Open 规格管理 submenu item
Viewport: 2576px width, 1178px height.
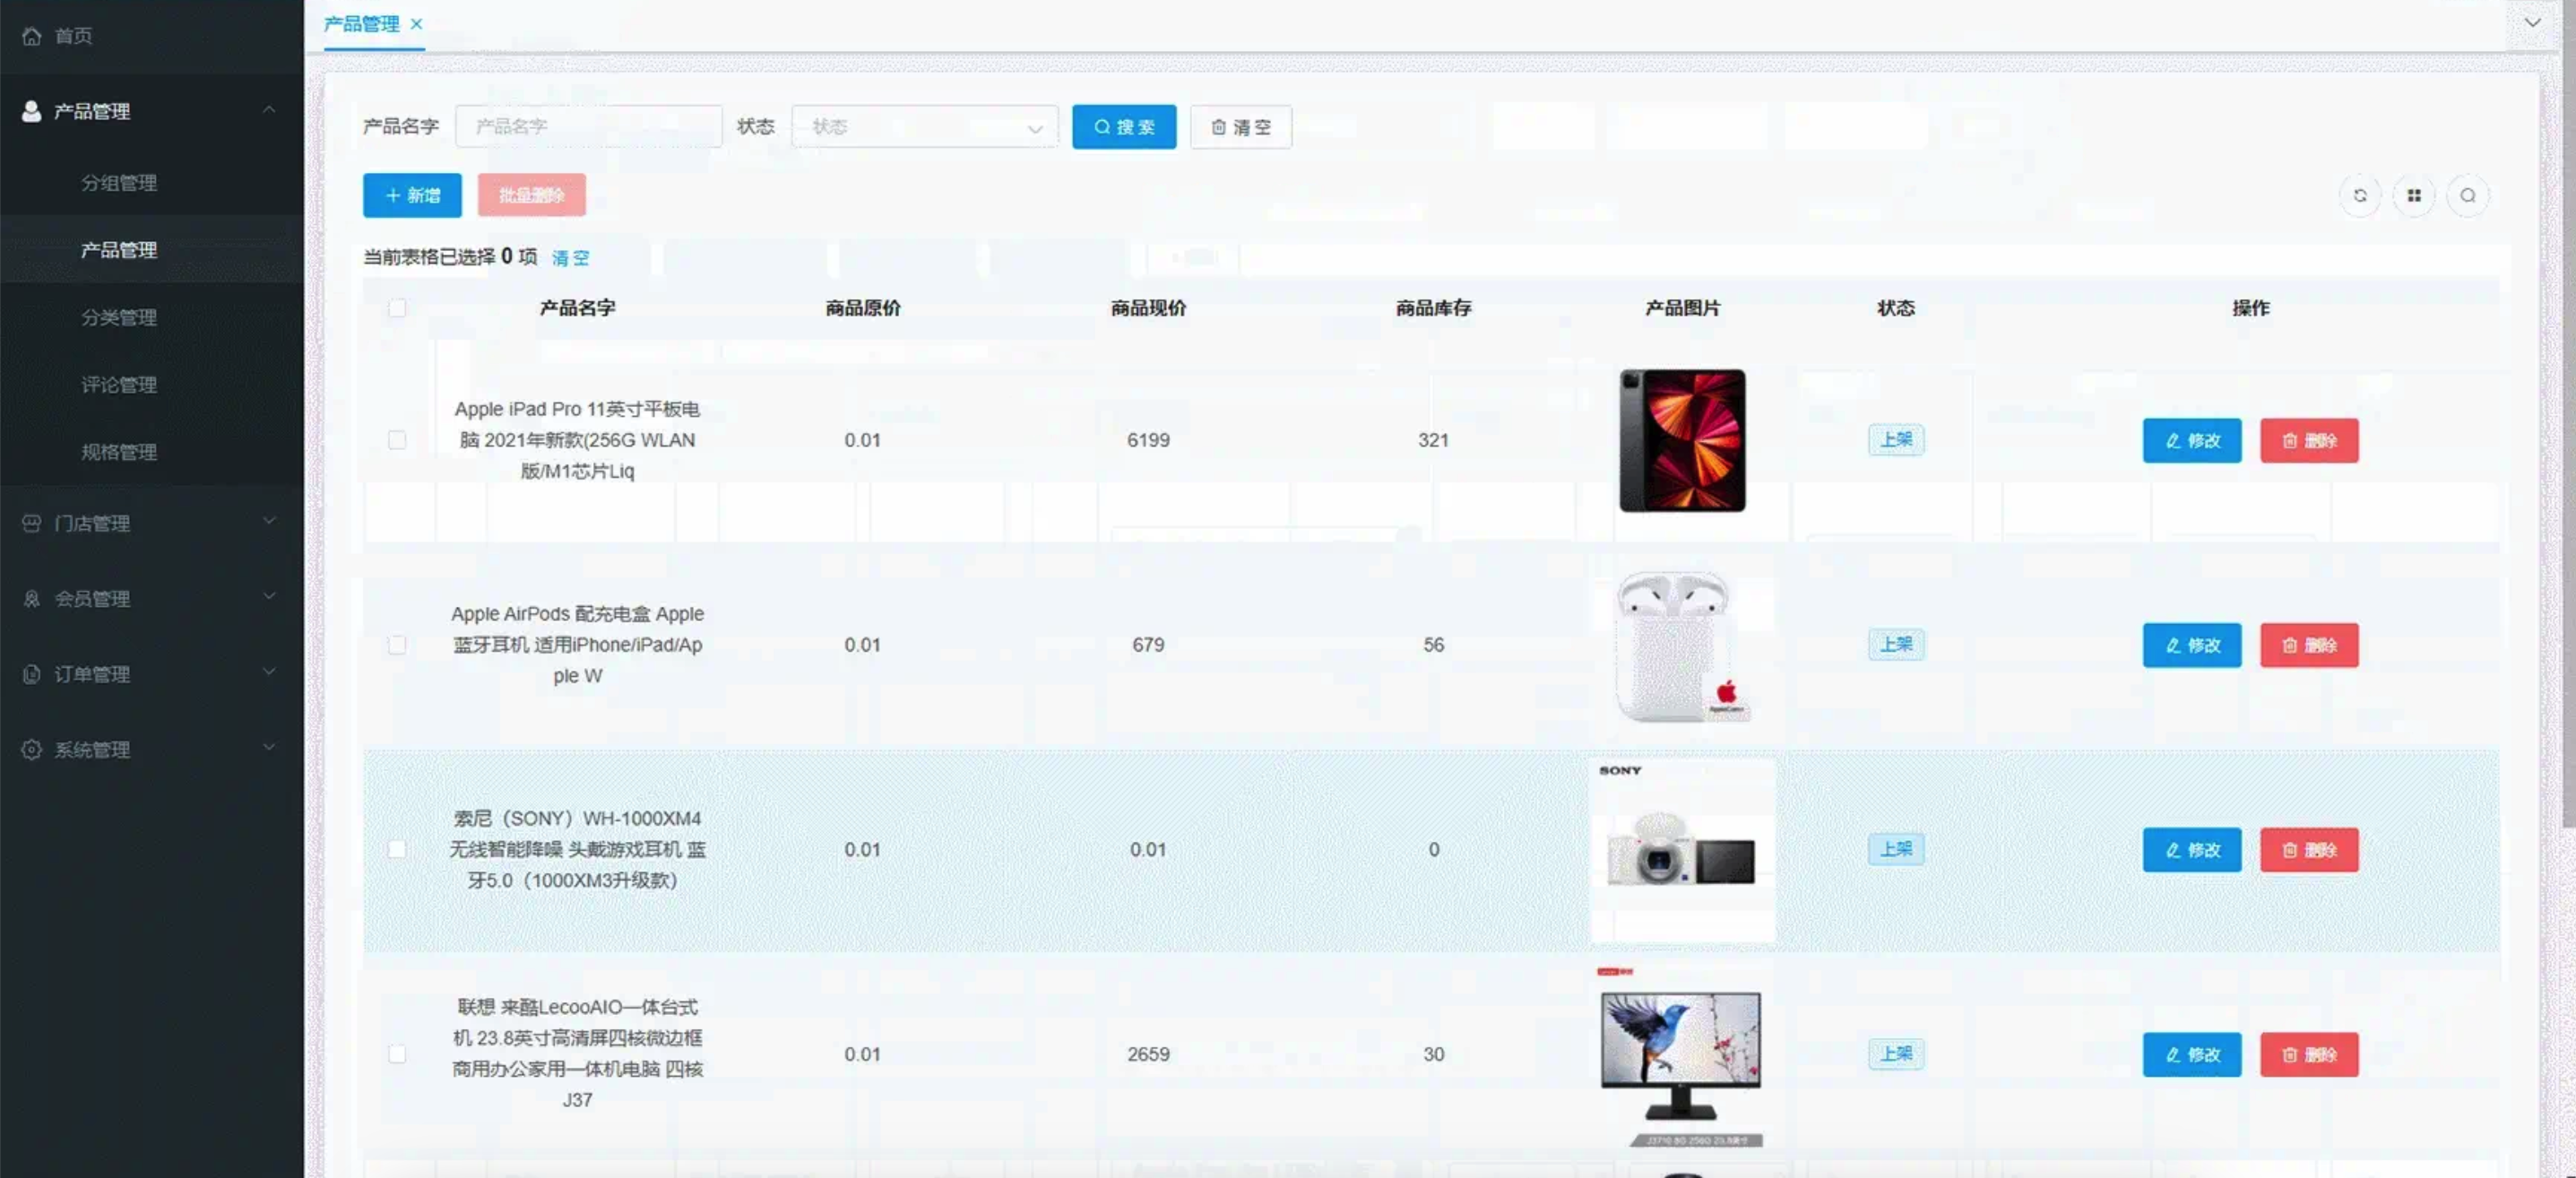pyautogui.click(x=152, y=452)
